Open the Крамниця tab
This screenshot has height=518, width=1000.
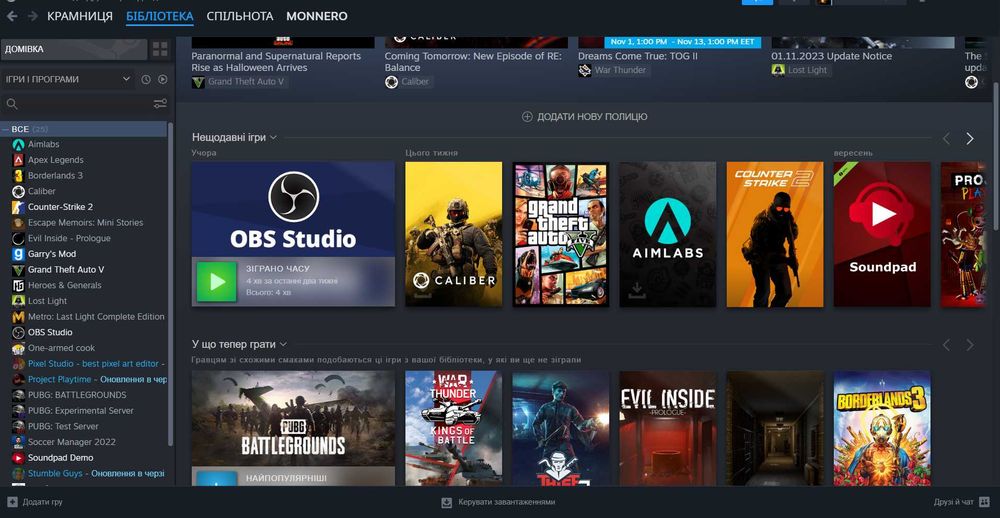coord(80,17)
